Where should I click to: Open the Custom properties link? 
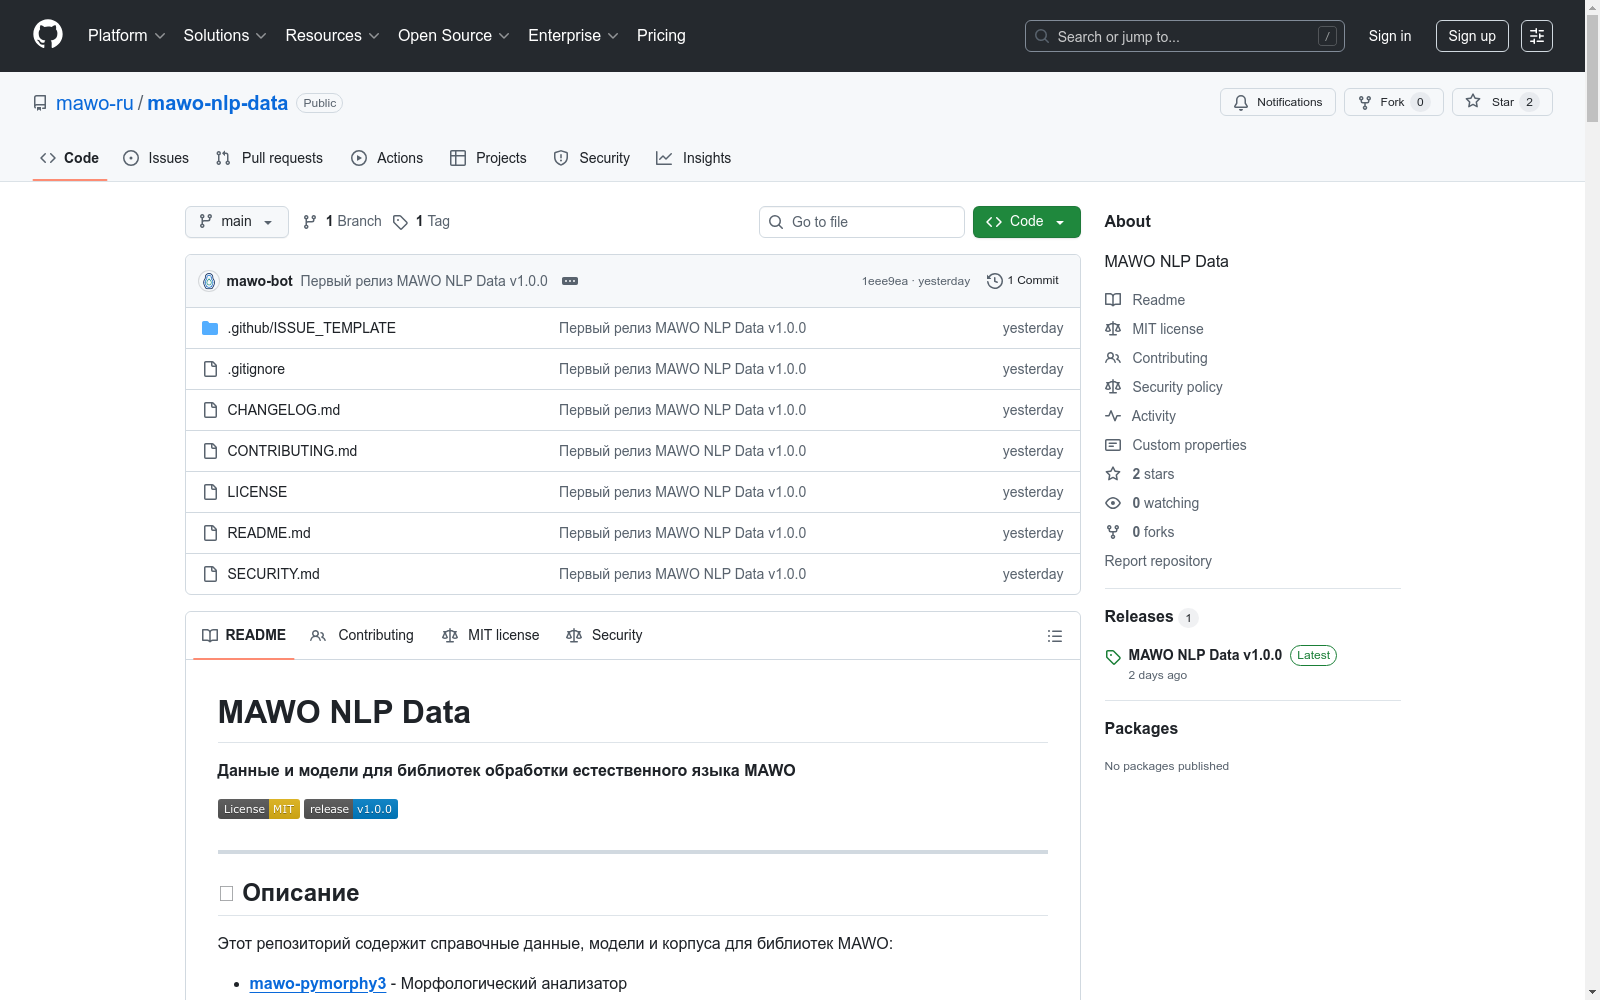1189,445
